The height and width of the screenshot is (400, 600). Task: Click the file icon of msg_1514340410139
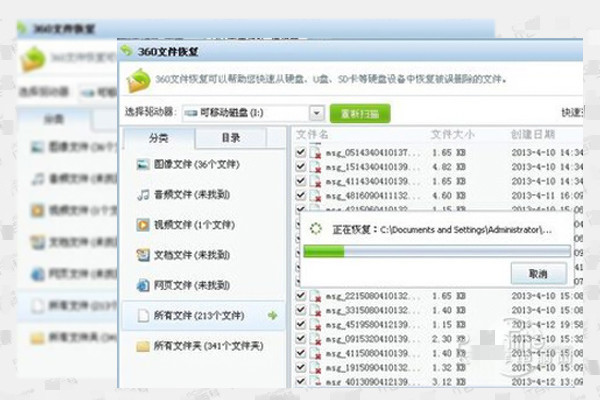[x=315, y=167]
